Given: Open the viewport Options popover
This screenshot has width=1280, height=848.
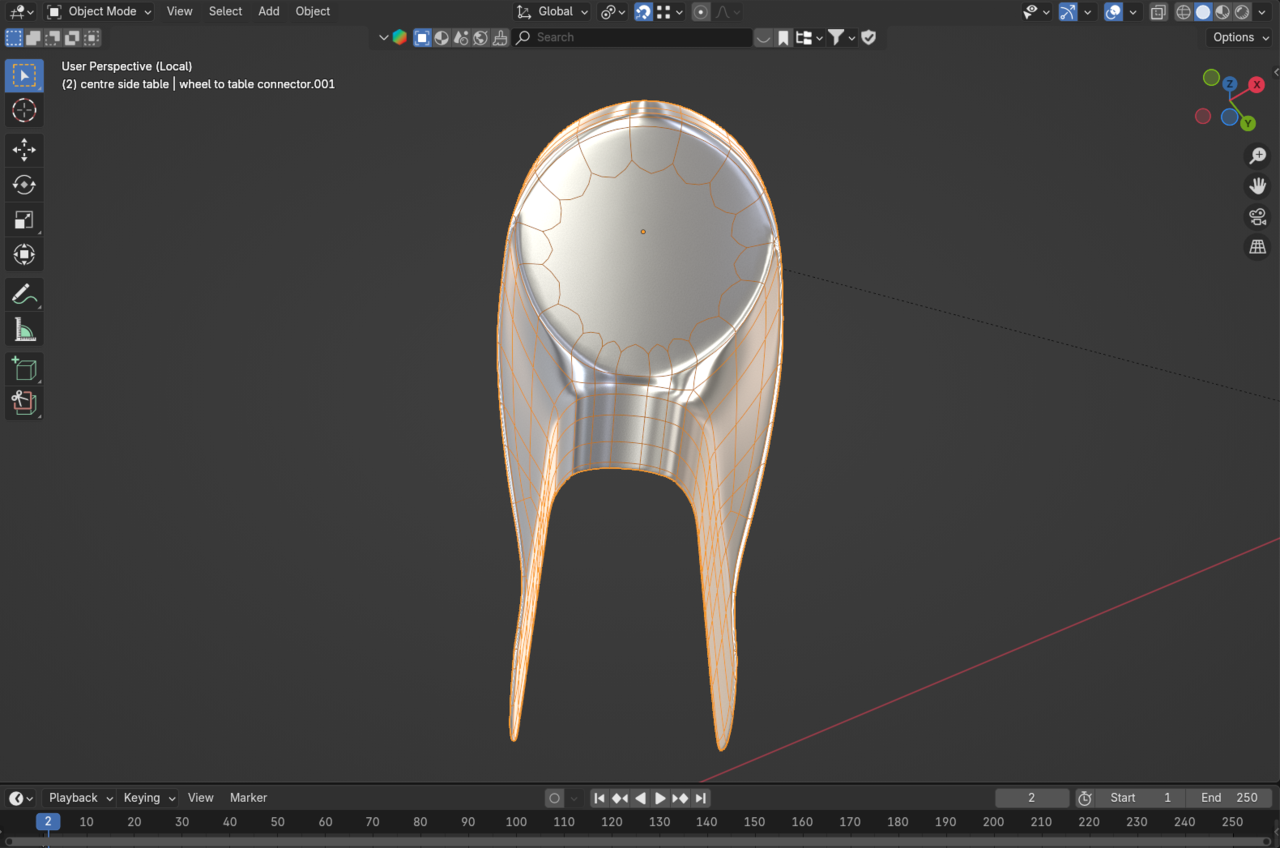Looking at the screenshot, I should point(1238,37).
